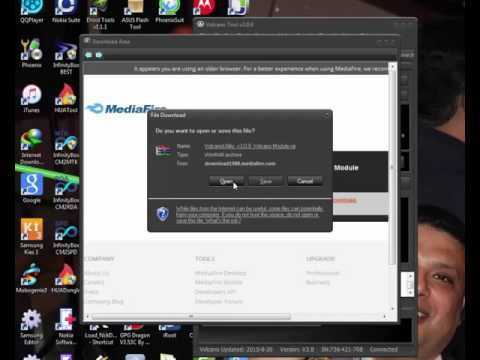Open the Google desktop icon
Image resolution: width=480 pixels, height=360 pixels.
pos(31,188)
